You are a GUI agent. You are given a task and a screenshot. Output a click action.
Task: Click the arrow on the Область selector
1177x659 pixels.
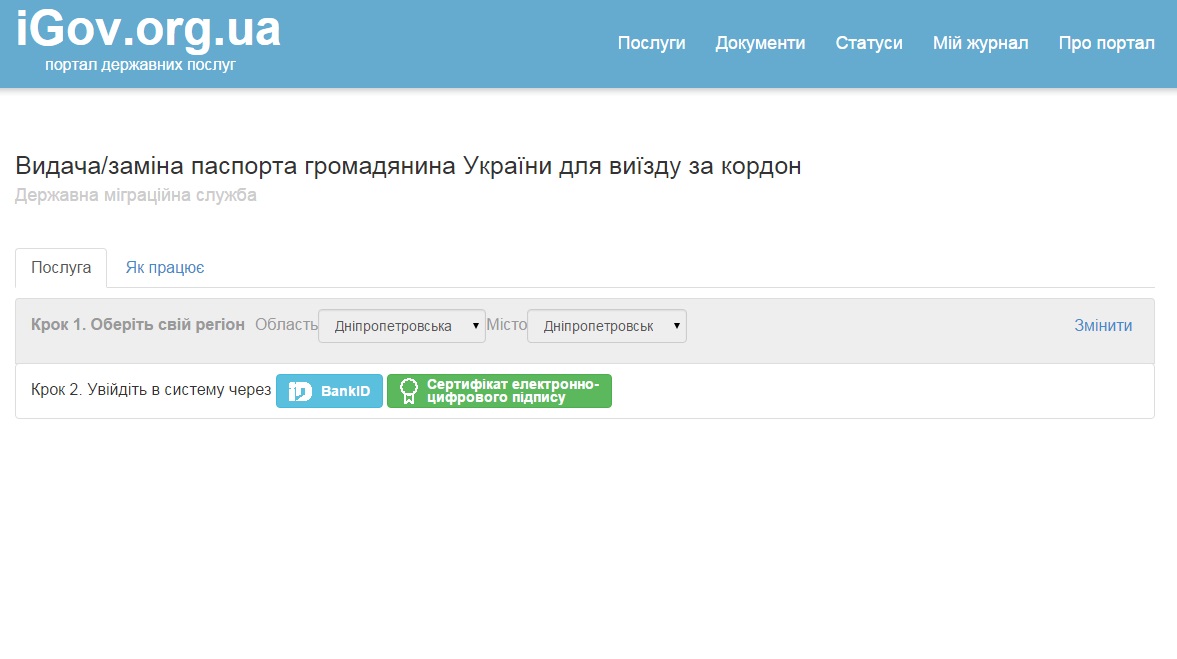(476, 326)
